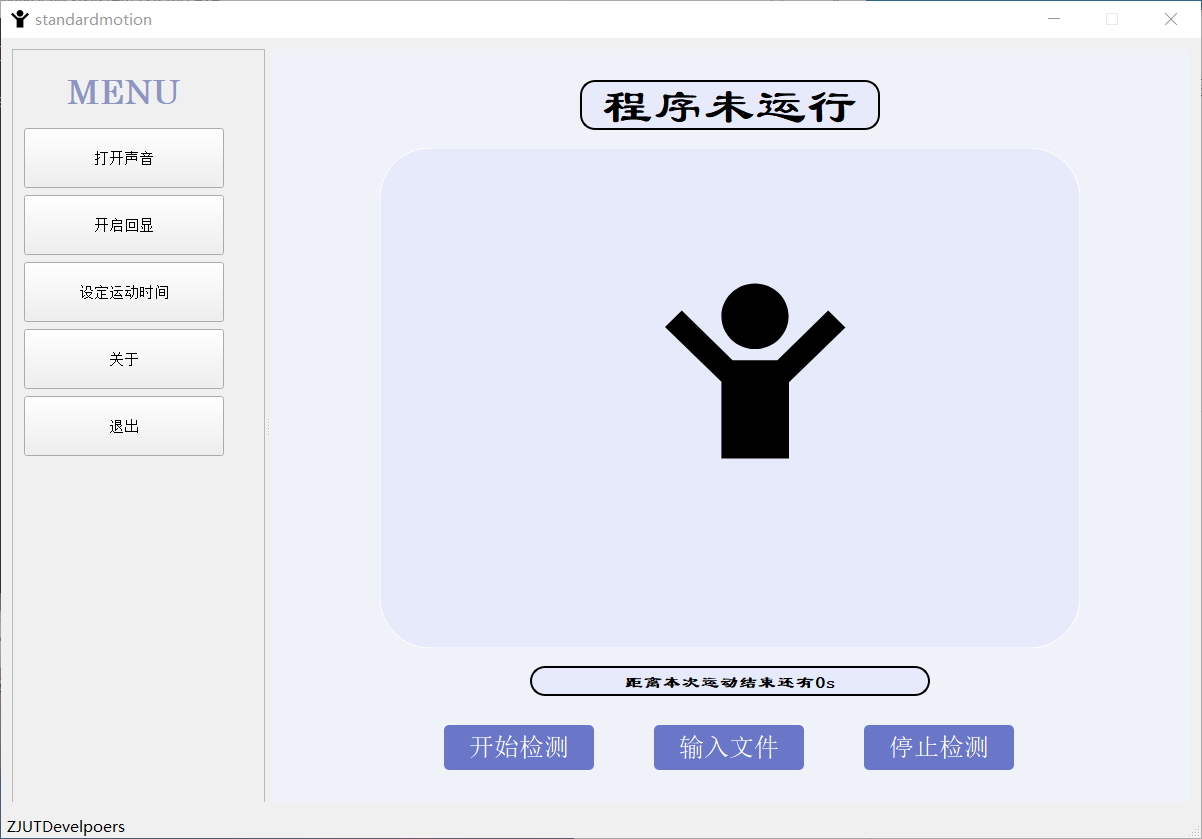Click the 退出 exit button

(124, 426)
